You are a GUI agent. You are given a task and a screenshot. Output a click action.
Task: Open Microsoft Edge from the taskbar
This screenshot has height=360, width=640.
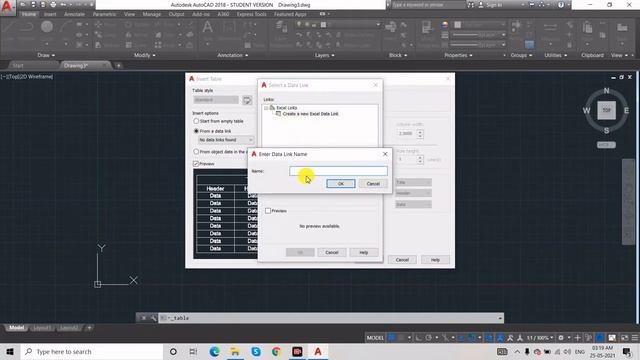(x=214, y=351)
